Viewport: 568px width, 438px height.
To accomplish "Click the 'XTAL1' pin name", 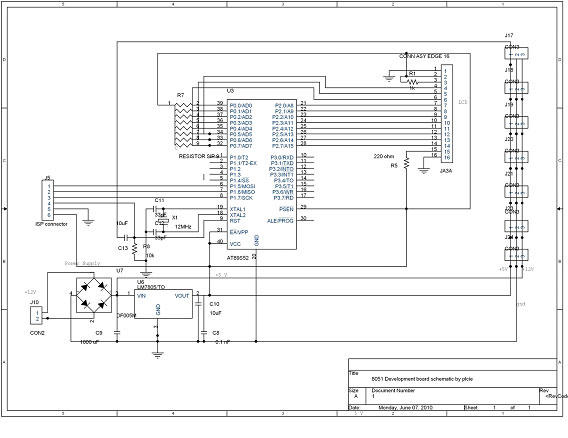I will [237, 209].
